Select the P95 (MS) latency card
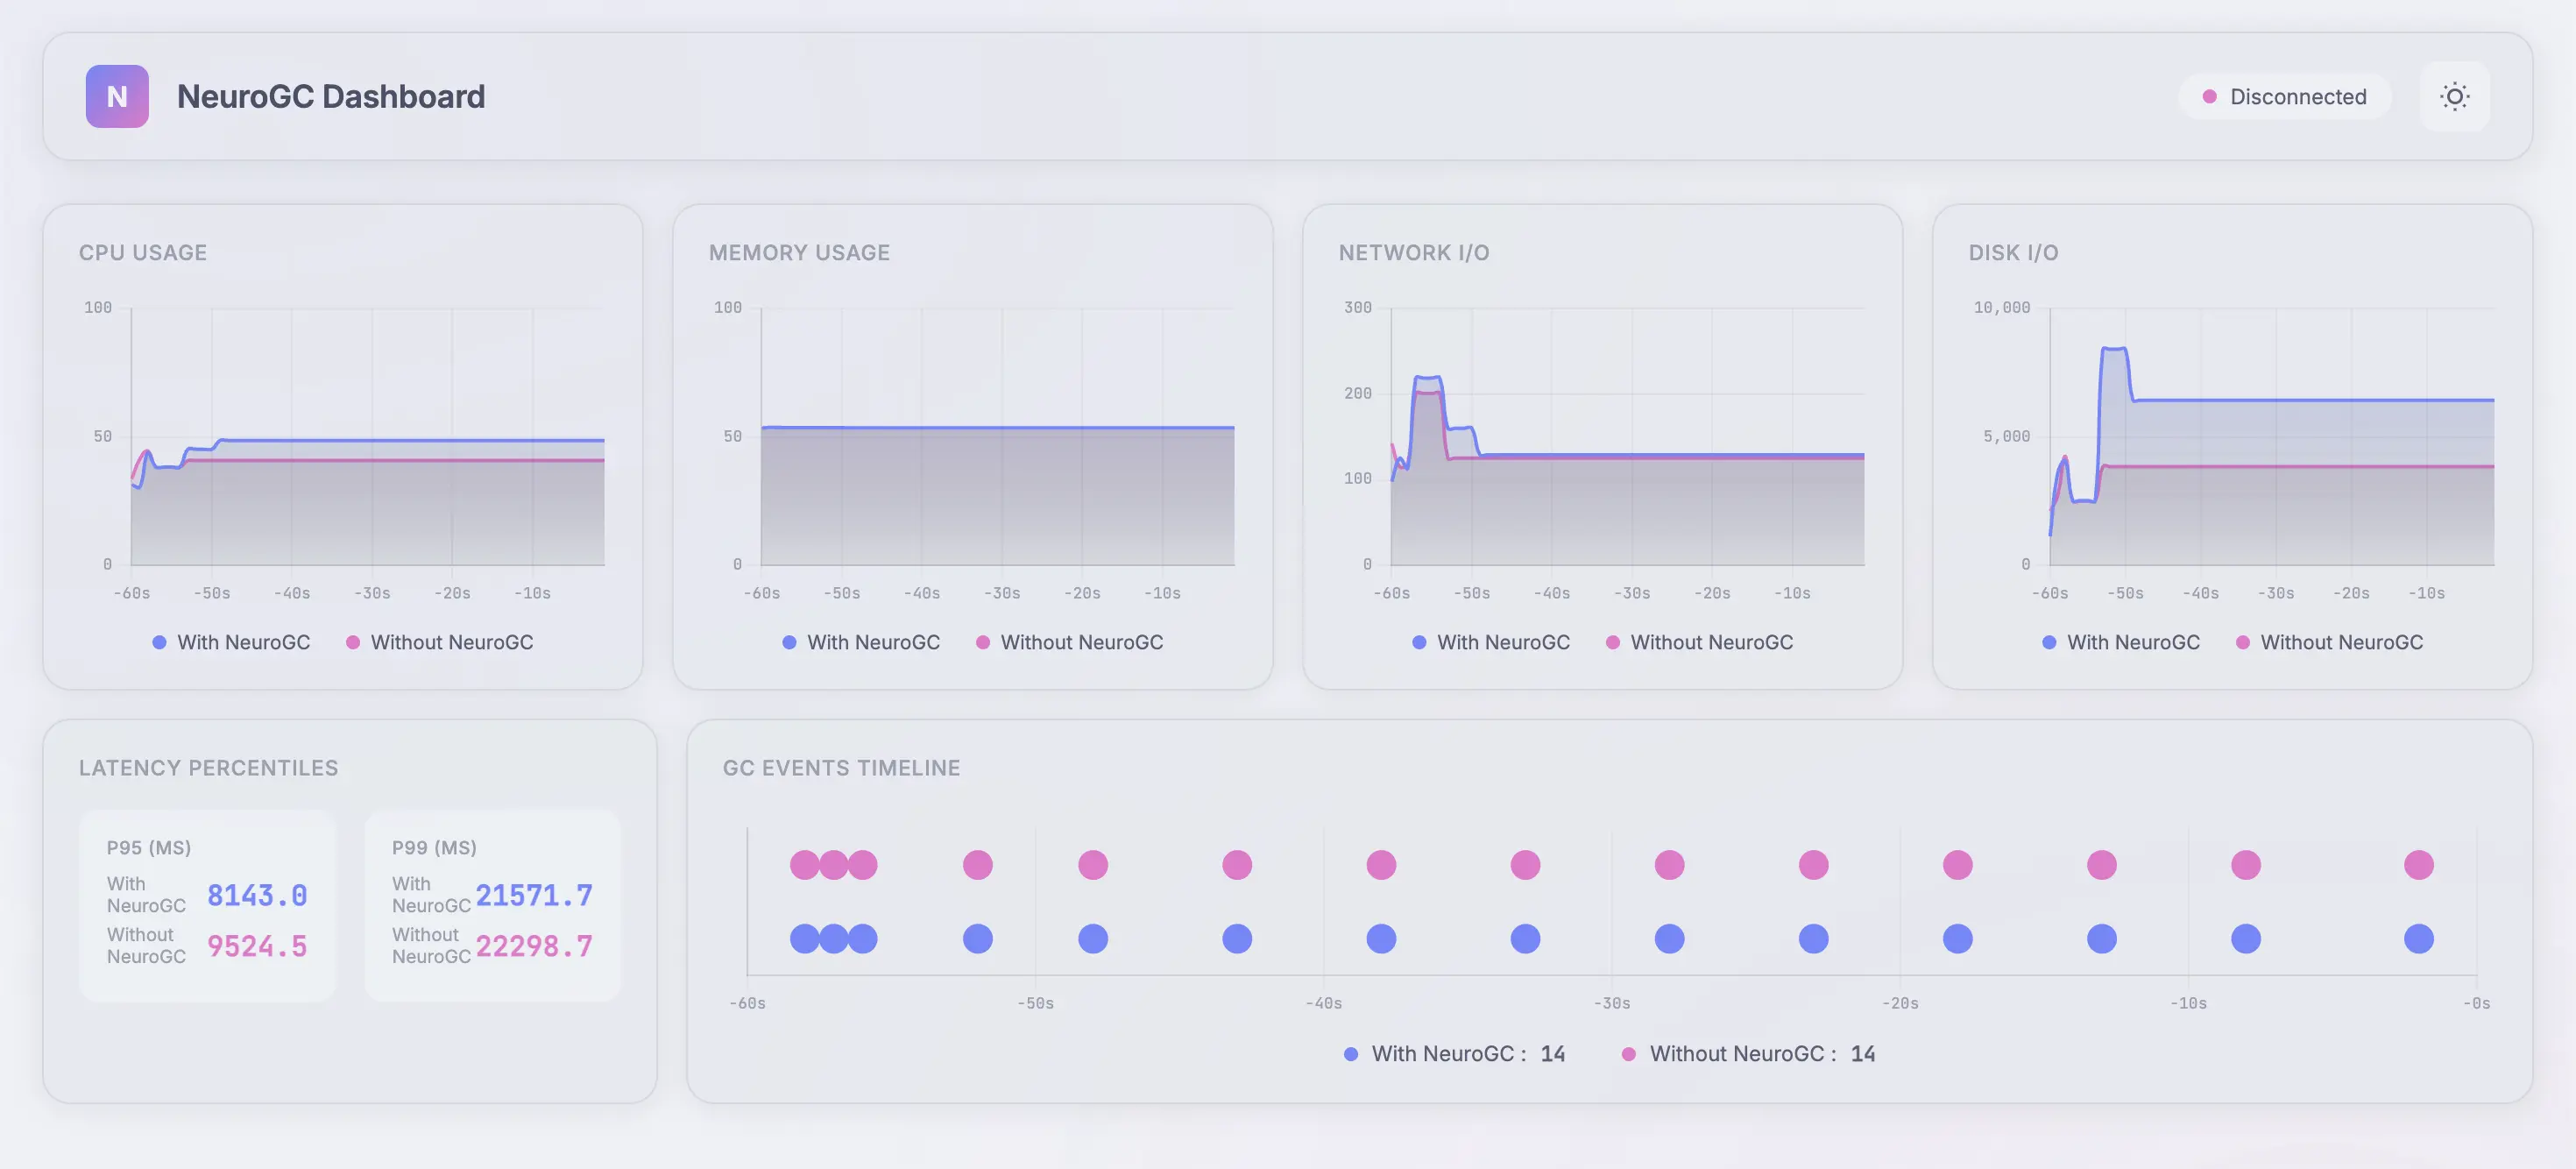The width and height of the screenshot is (2576, 1169). pos(207,905)
